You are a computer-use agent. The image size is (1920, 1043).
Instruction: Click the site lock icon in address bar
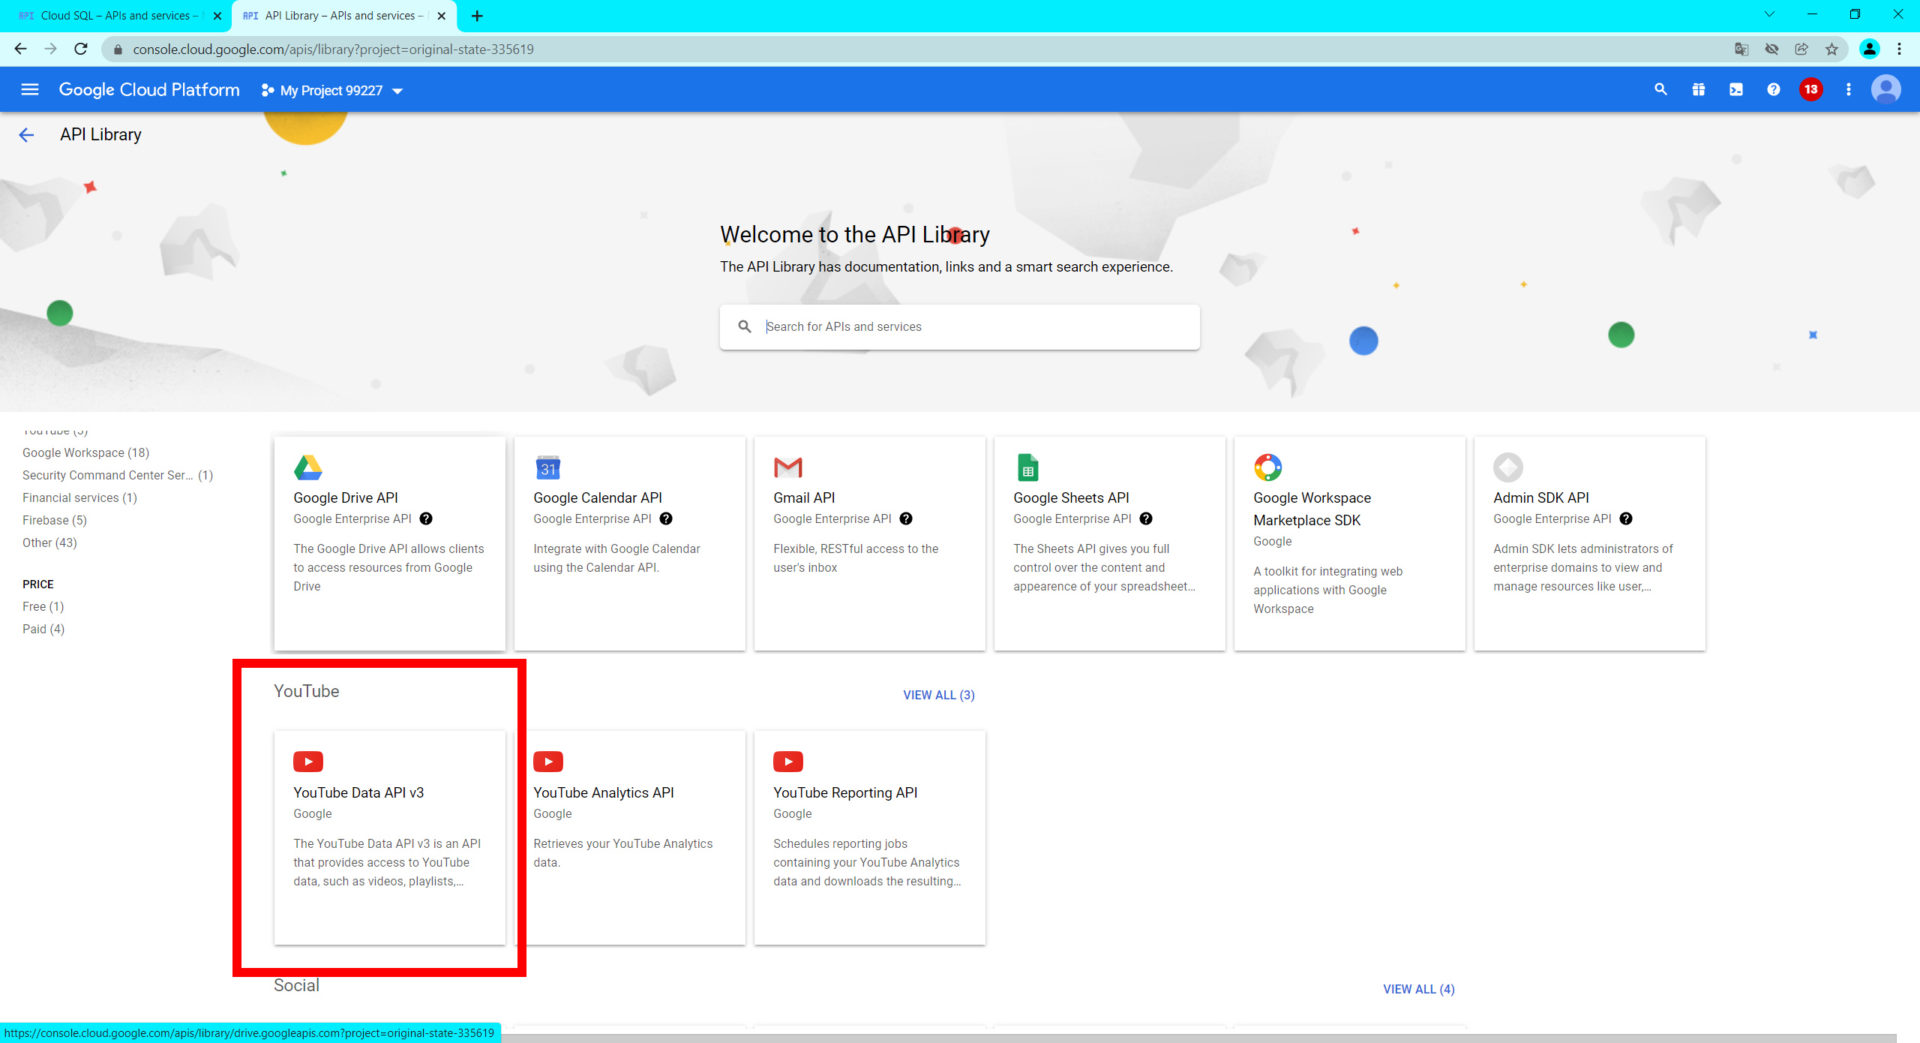(x=118, y=49)
